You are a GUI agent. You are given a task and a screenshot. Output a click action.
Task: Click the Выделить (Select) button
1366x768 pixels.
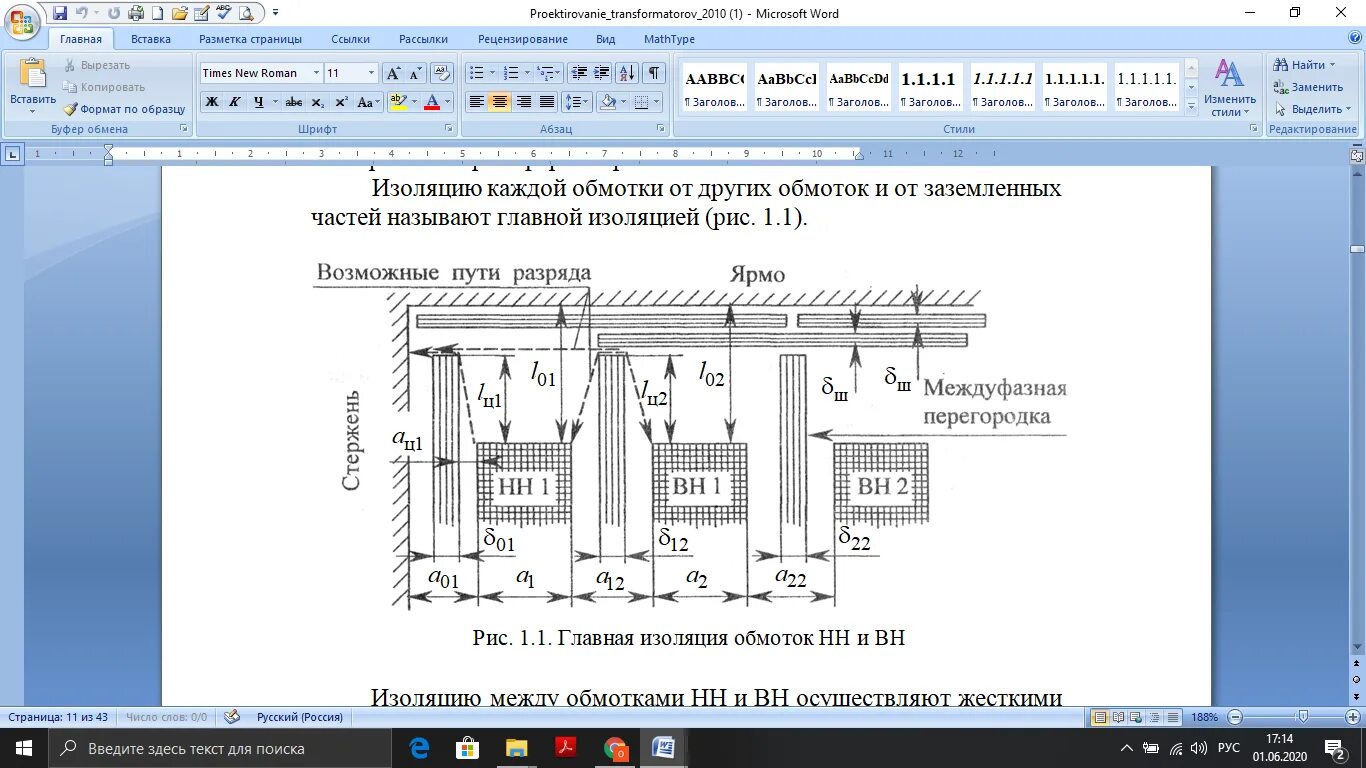(1312, 109)
